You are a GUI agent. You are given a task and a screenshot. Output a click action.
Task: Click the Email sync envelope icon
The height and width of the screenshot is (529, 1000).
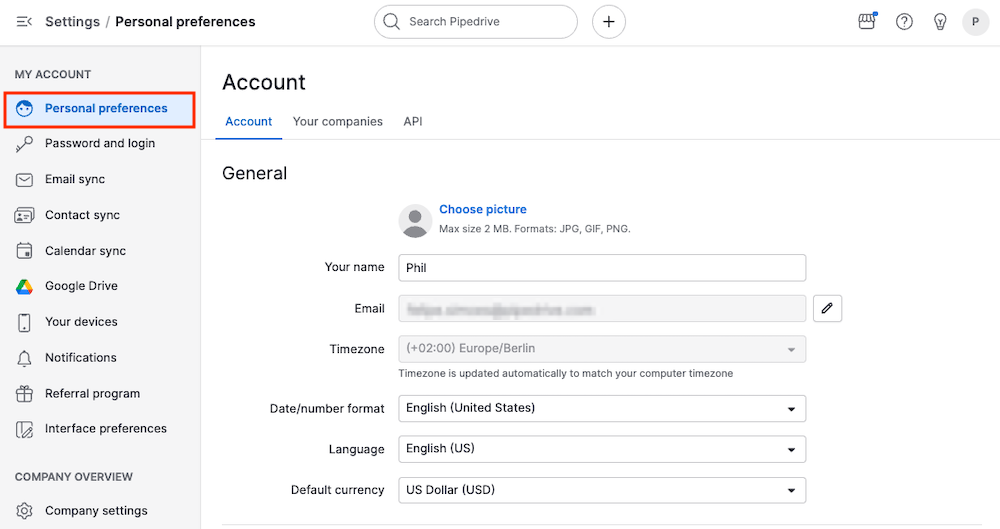click(24, 180)
